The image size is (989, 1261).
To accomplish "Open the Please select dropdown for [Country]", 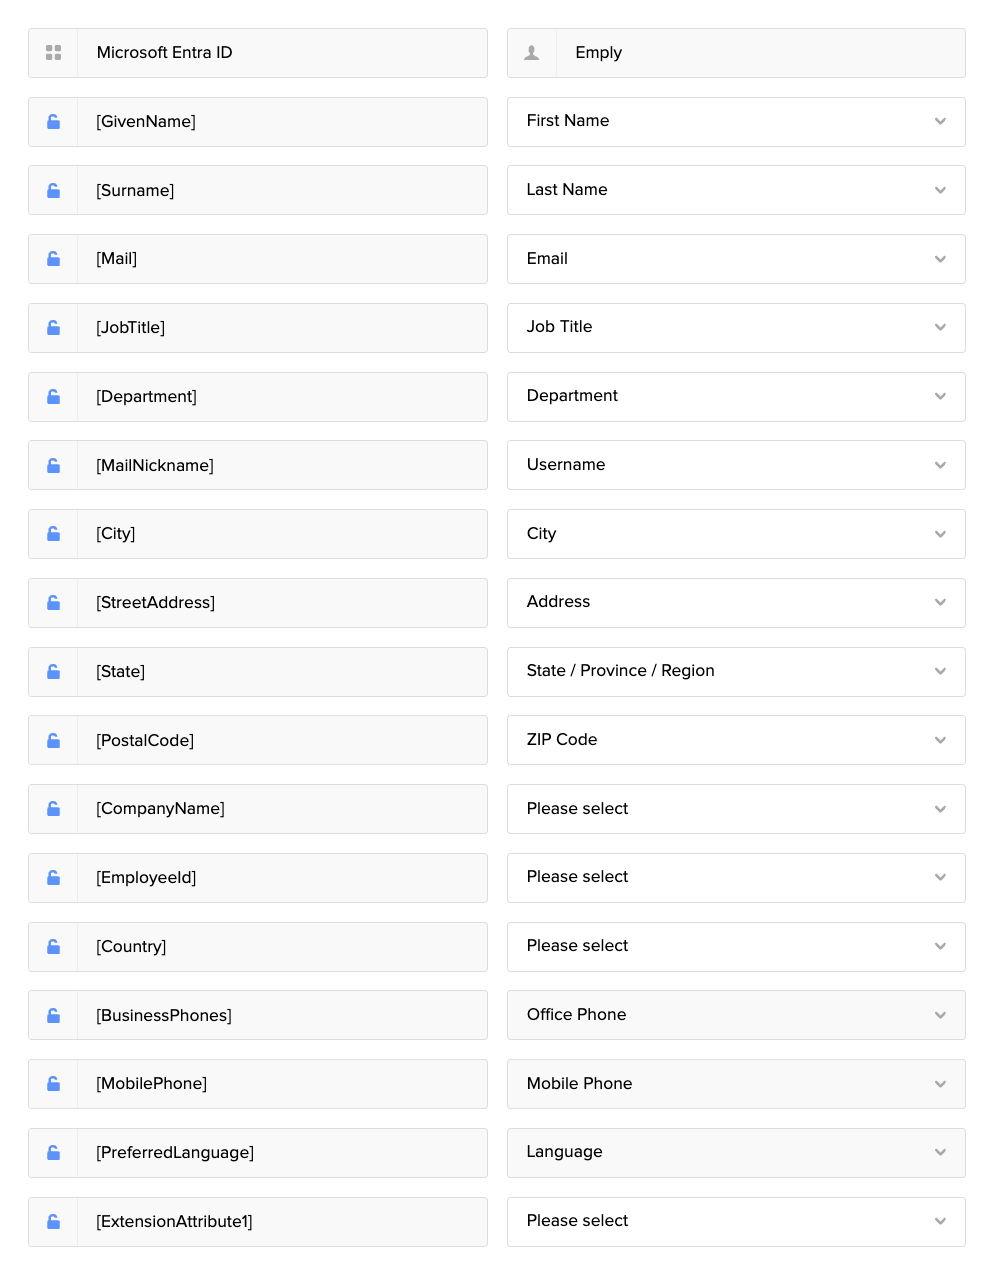I will pyautogui.click(x=735, y=947).
